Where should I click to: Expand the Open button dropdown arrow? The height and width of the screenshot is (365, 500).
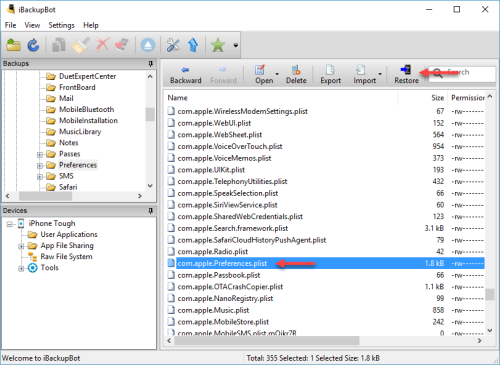coord(277,74)
